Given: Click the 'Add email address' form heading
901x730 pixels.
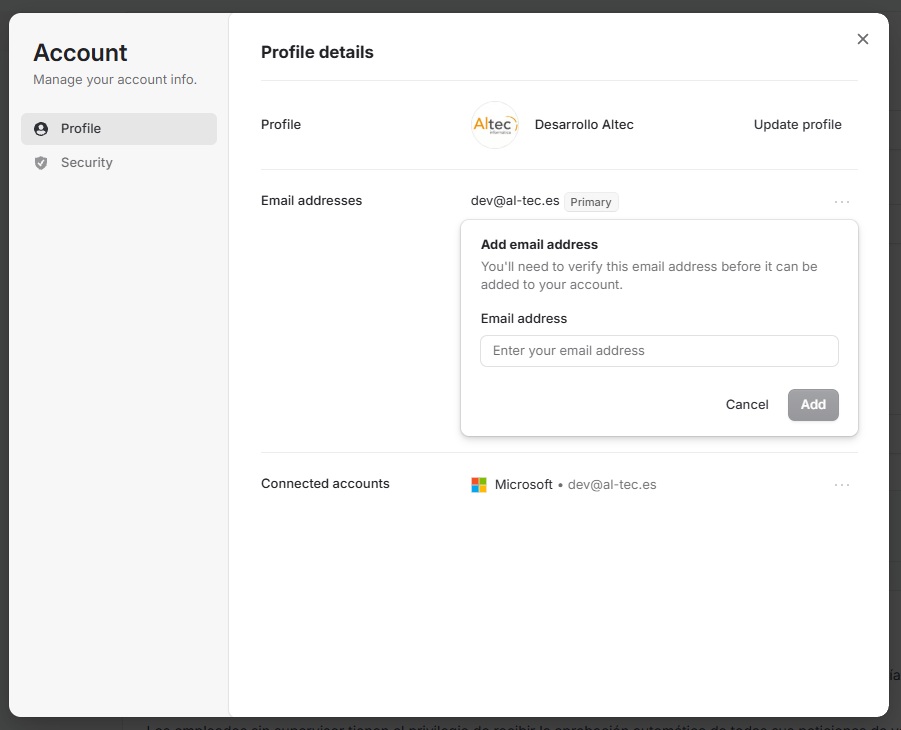Looking at the screenshot, I should coord(539,245).
